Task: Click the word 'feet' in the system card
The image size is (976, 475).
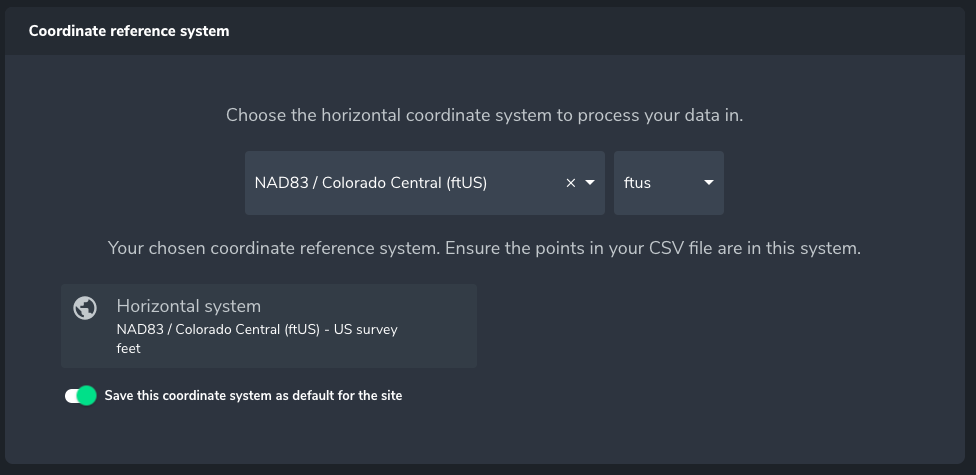Action: tap(129, 349)
